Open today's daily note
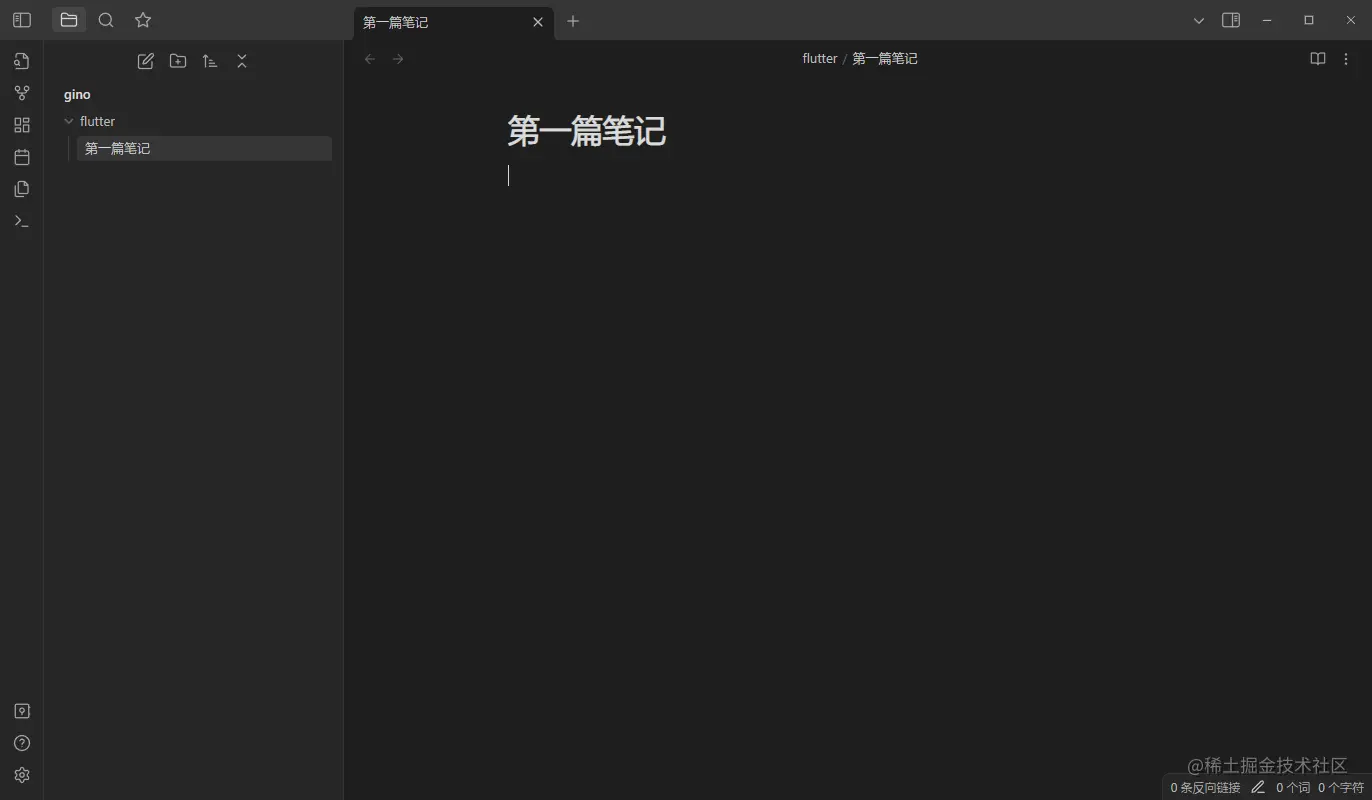1372x800 pixels. 22,157
